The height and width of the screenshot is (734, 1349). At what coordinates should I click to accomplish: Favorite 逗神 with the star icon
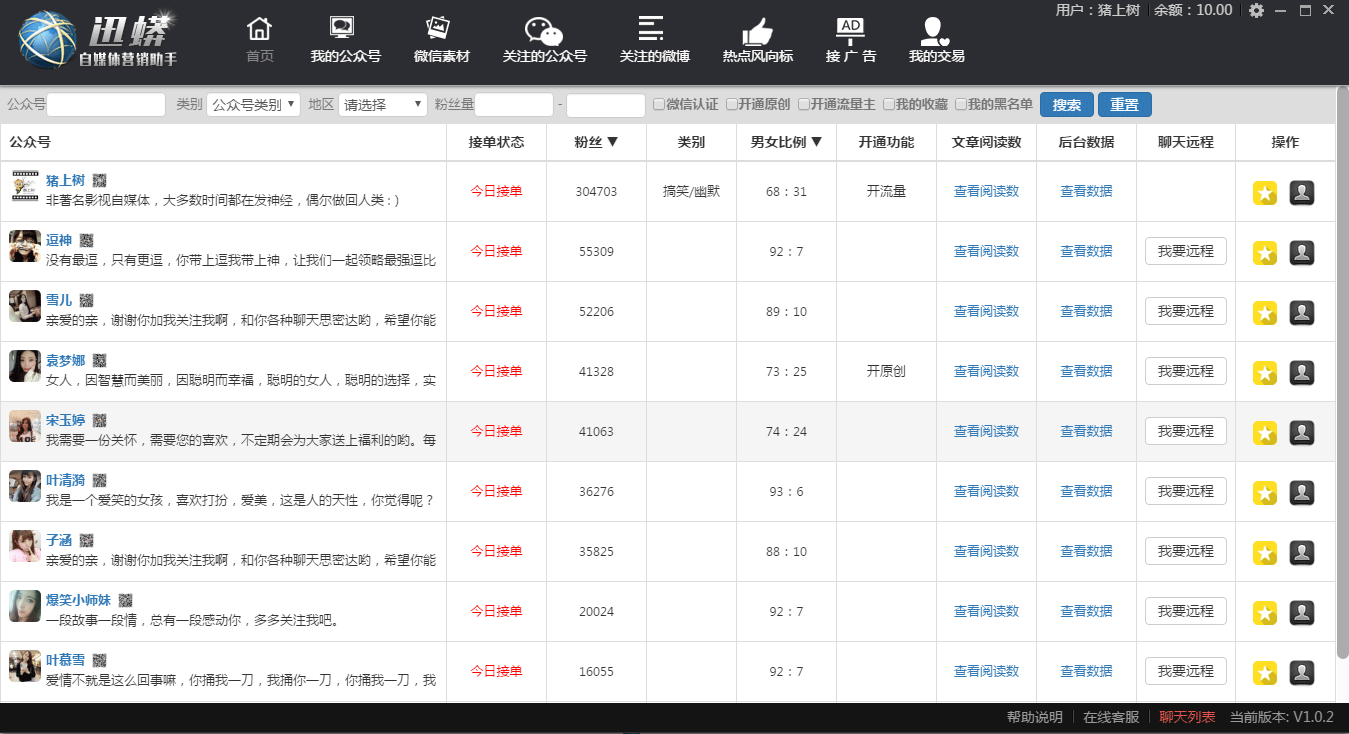tap(1264, 252)
